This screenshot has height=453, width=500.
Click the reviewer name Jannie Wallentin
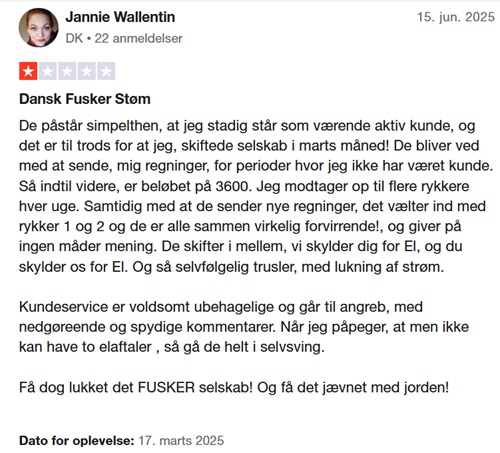click(120, 17)
